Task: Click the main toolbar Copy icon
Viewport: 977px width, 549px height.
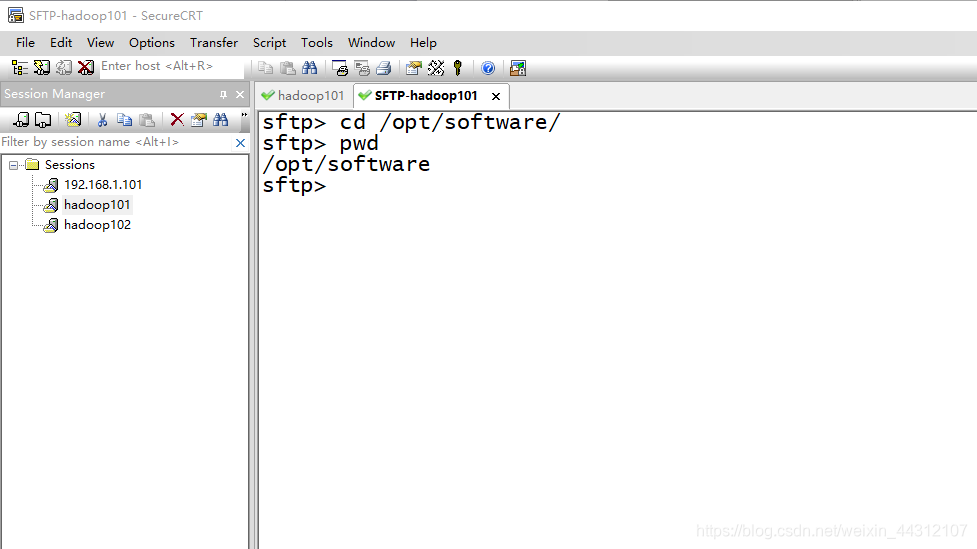Action: (265, 68)
